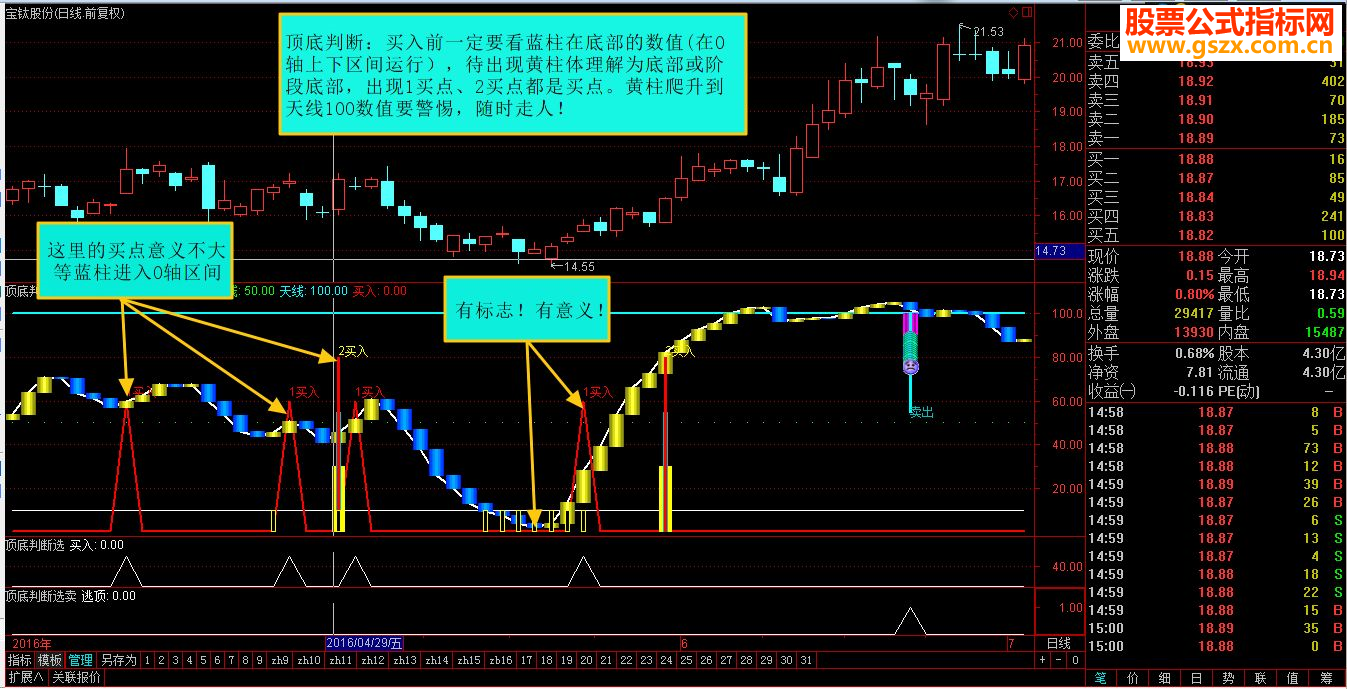This screenshot has width=1347, height=689.
Task: Click the 顶底判断选卖 逃顶: 0.00 sub-indicator title
Action: click(70, 595)
